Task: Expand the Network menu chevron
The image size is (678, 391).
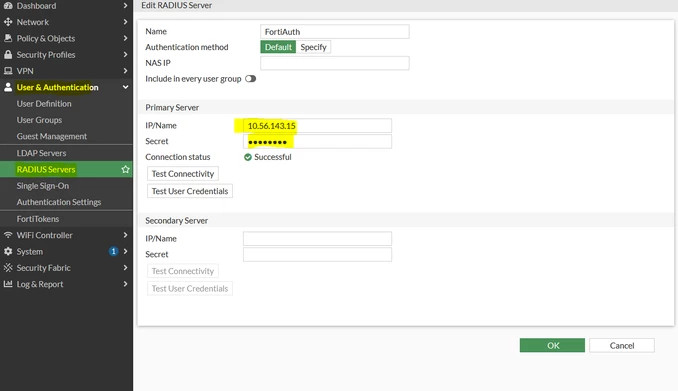Action: [125, 22]
